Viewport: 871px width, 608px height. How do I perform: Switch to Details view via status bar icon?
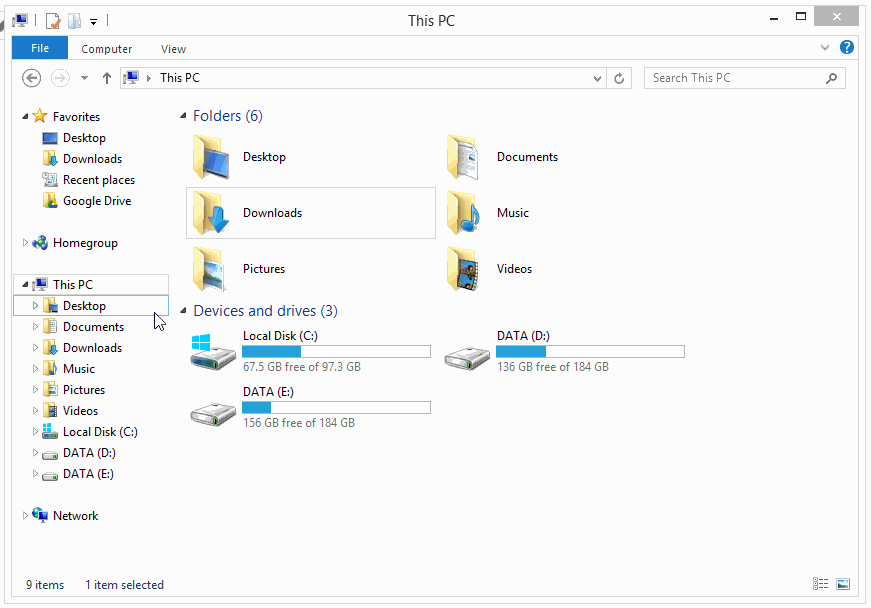pos(820,584)
